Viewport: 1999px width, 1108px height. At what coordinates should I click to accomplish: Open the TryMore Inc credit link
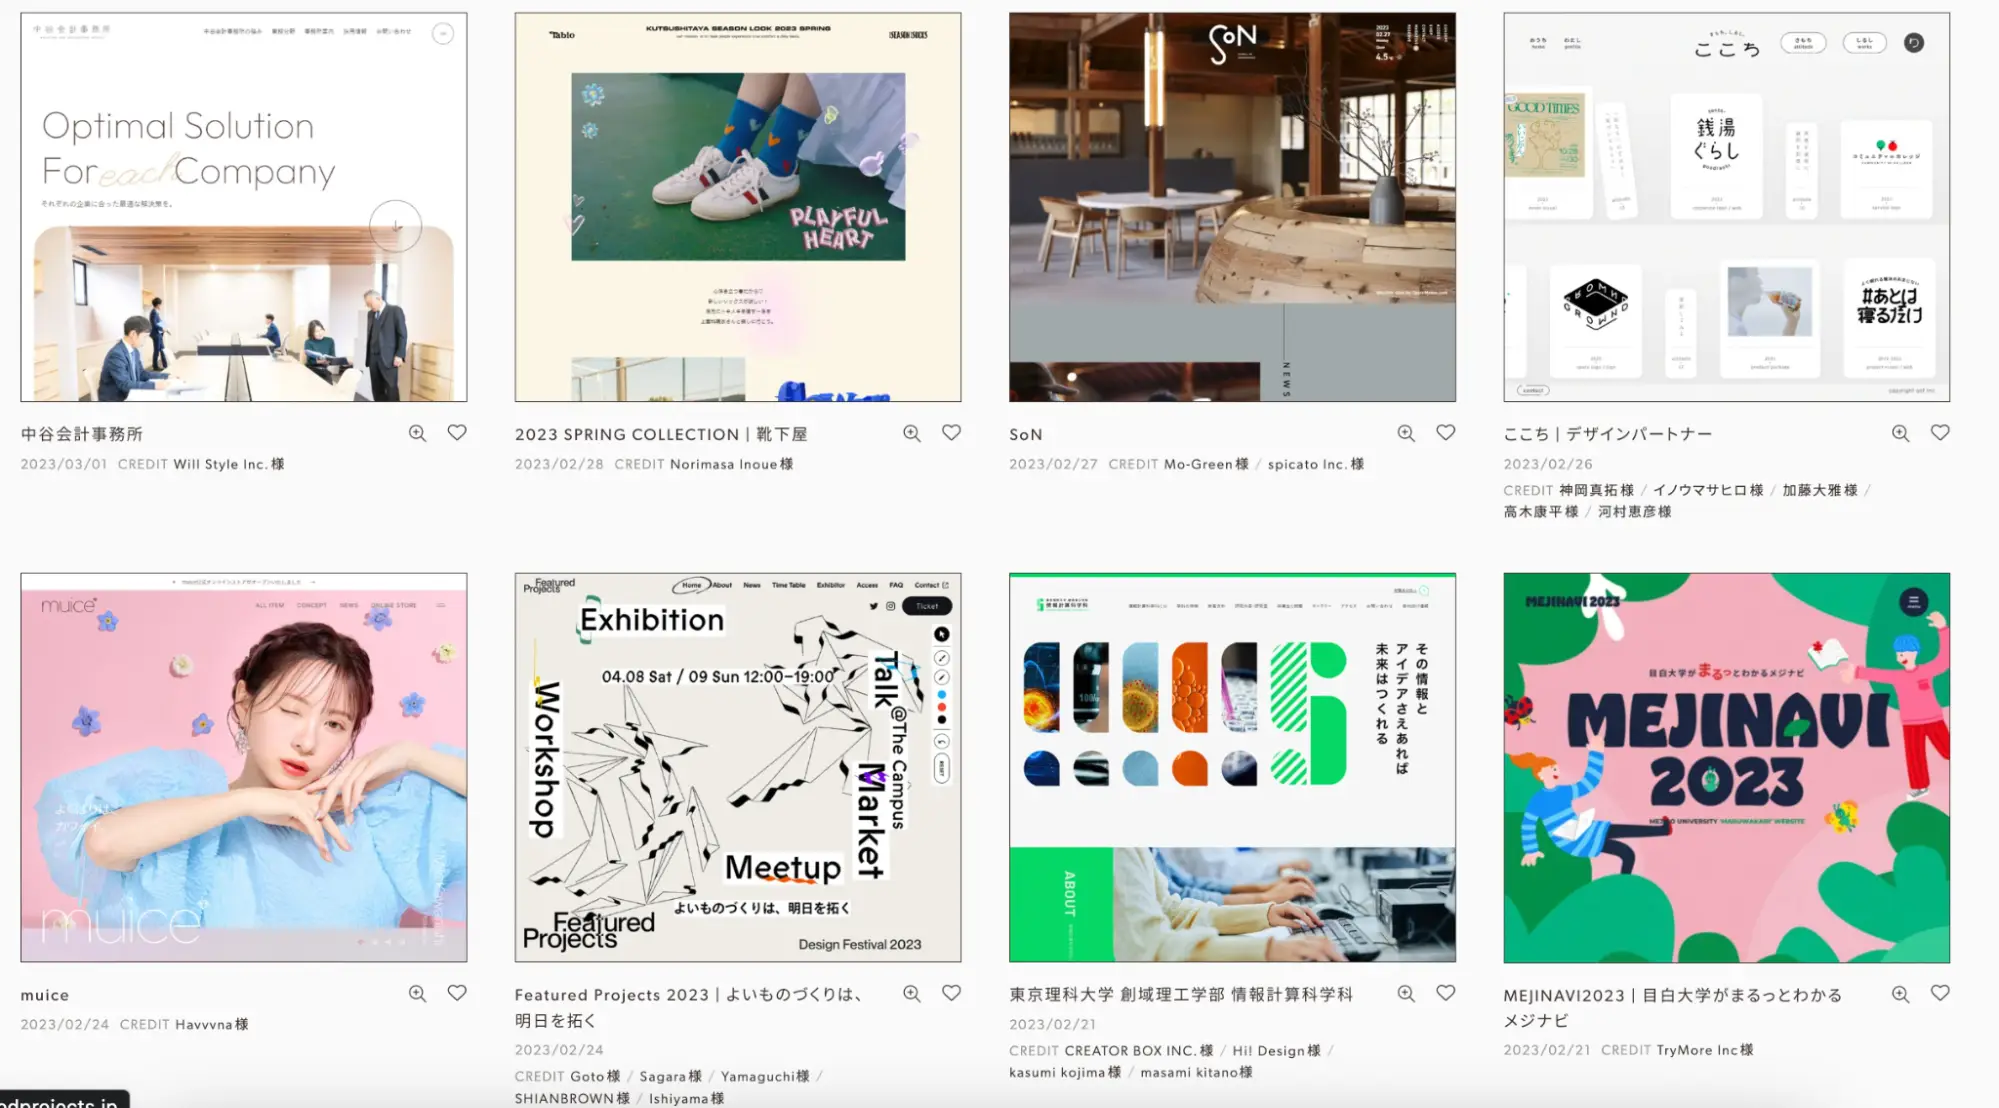1705,1050
